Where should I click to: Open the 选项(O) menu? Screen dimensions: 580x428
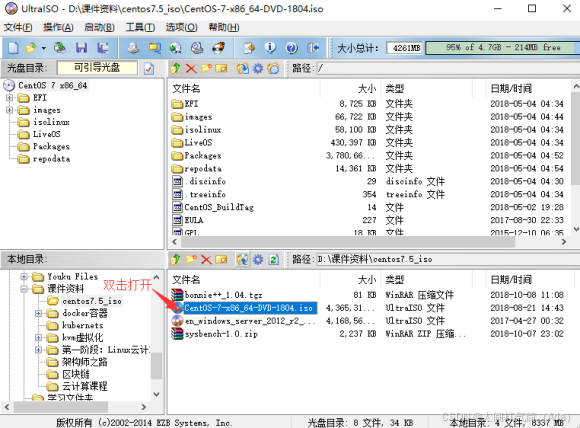tap(181, 27)
